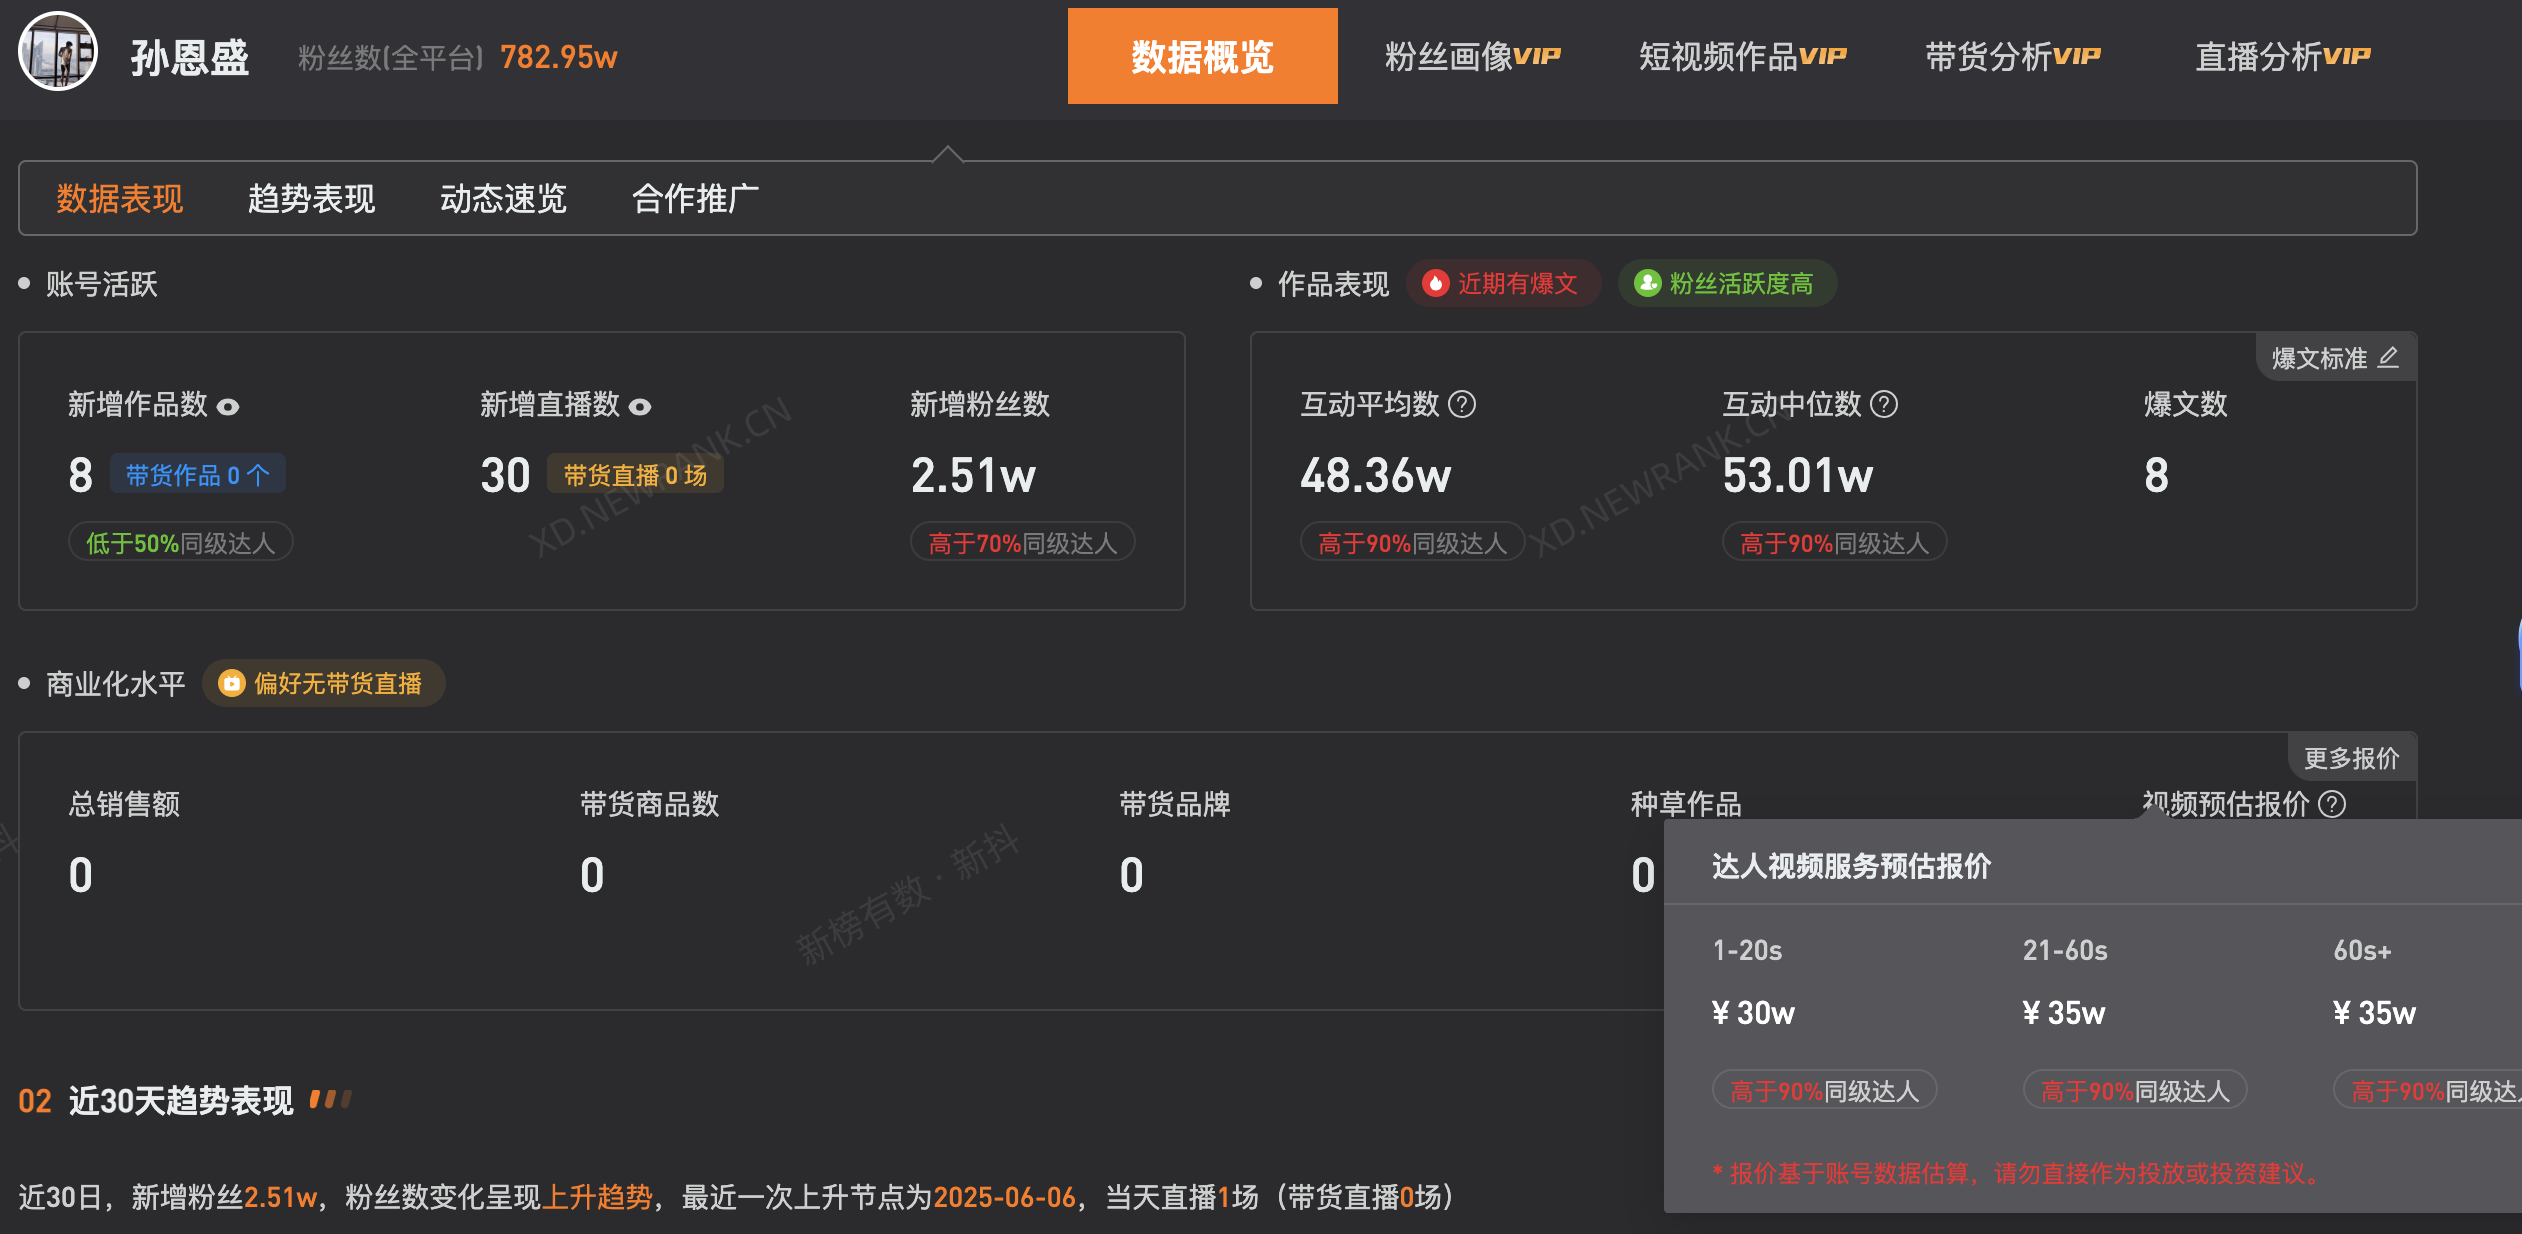Open the 带货分析 VIP tab
This screenshot has height=1234, width=2522.
pos(2012,56)
